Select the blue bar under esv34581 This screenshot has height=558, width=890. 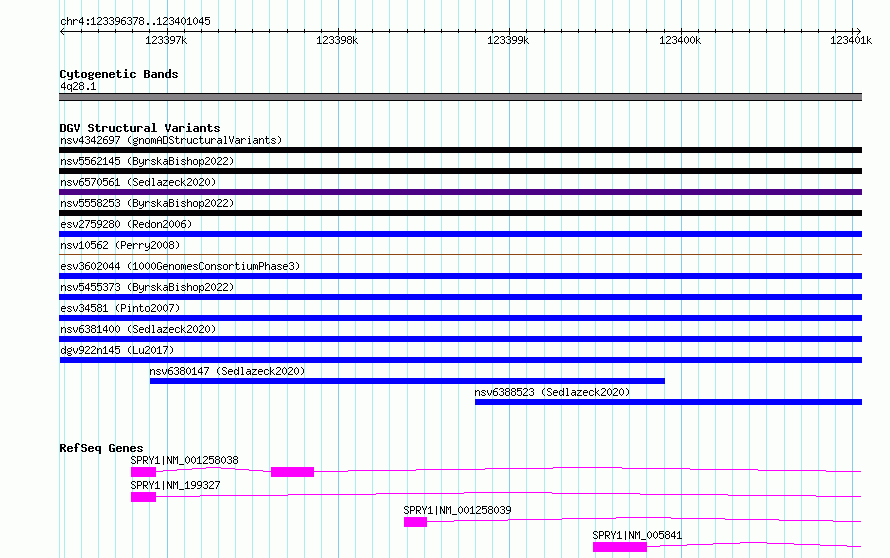[x=460, y=318]
